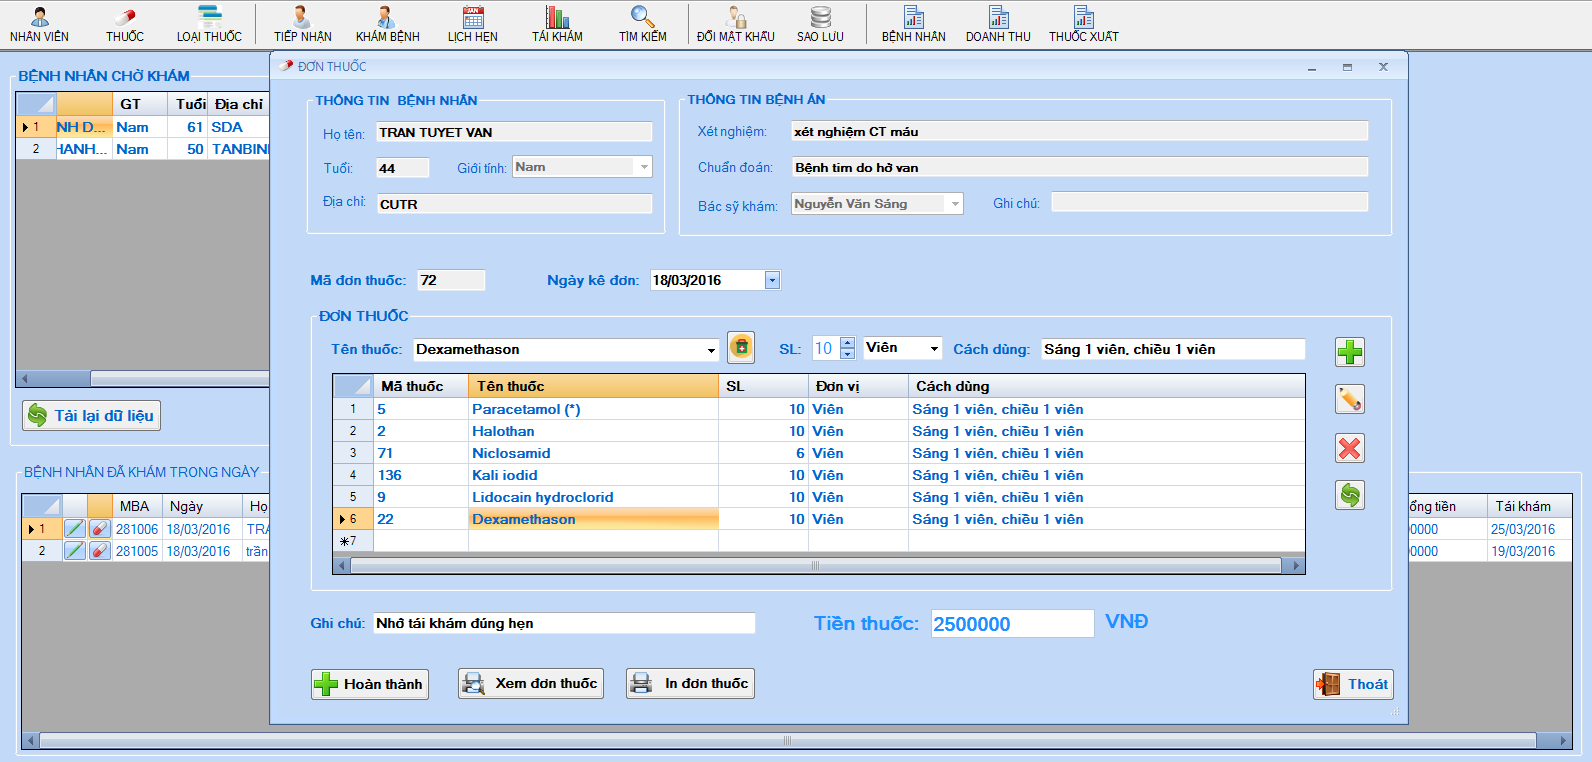Click the medicine table horizontal scrollbar right arrow

(x=1296, y=566)
